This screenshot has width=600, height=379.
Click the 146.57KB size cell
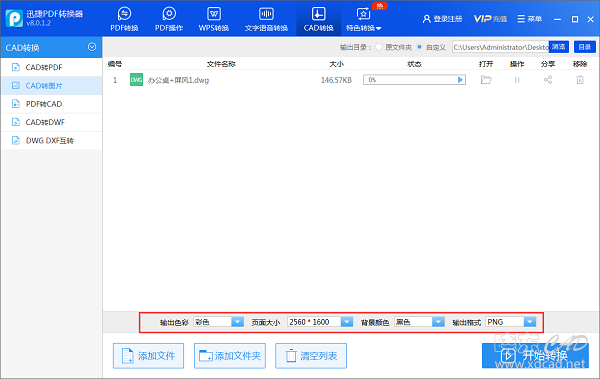pyautogui.click(x=336, y=80)
